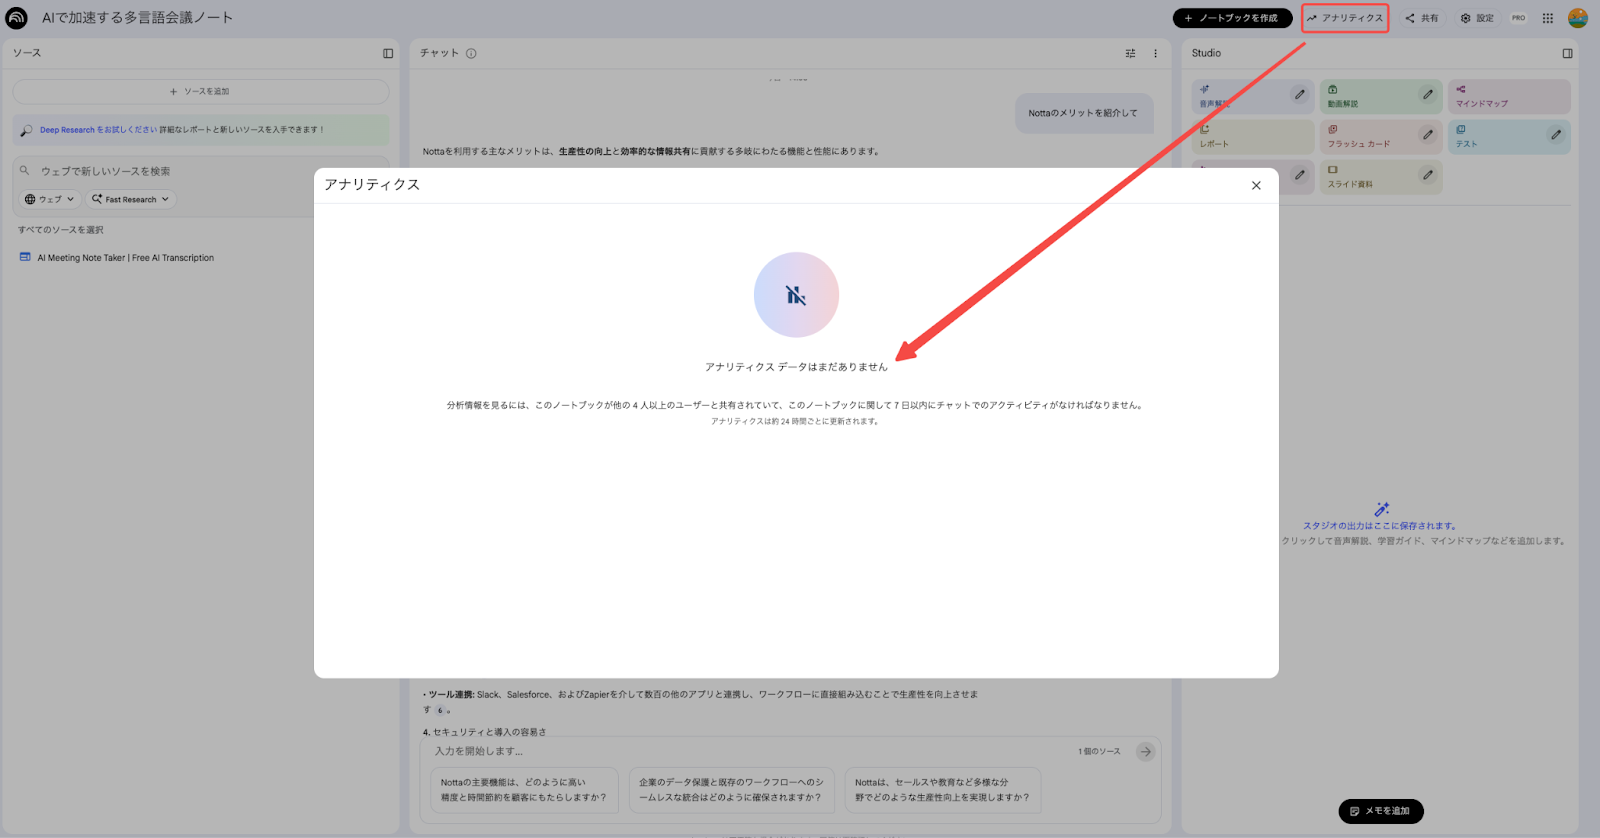Viewport: 1600px width, 838px height.
Task: Click the 1 個のソース counter
Action: 1099,751
